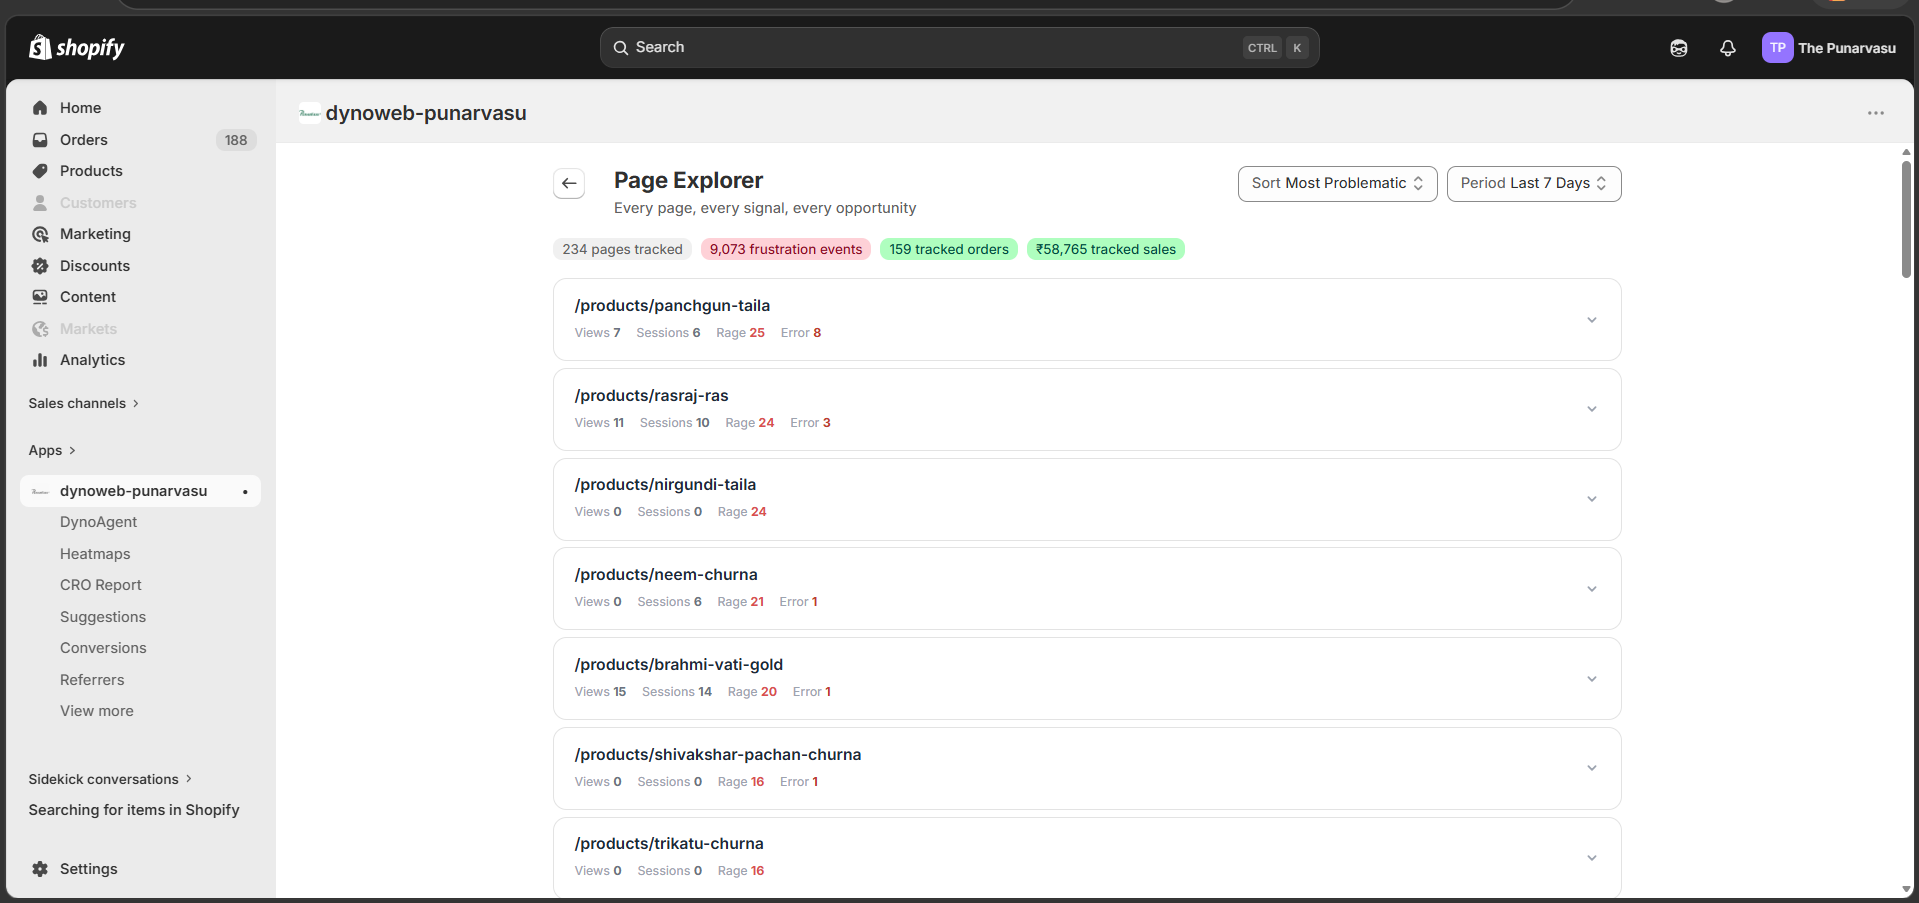
Task: Expand the /products/brahmi-vati-gold row
Action: 1591,679
